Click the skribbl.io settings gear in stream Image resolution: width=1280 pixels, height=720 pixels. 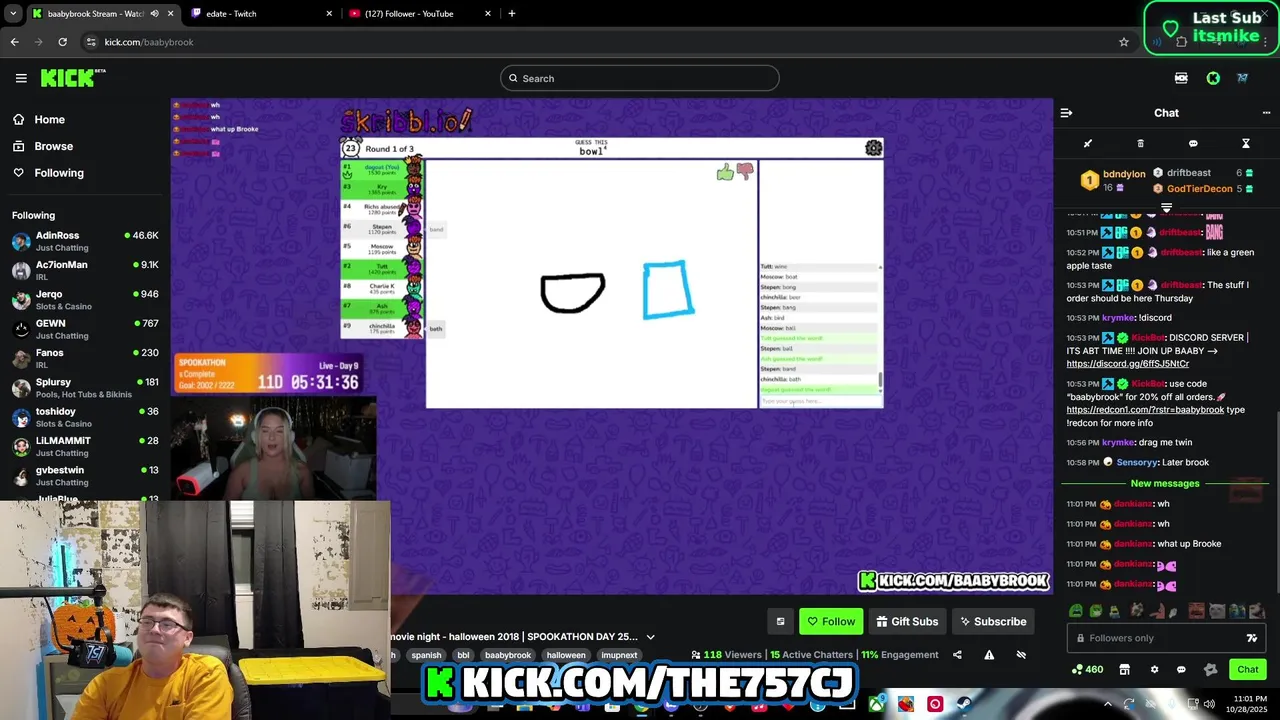click(x=873, y=148)
